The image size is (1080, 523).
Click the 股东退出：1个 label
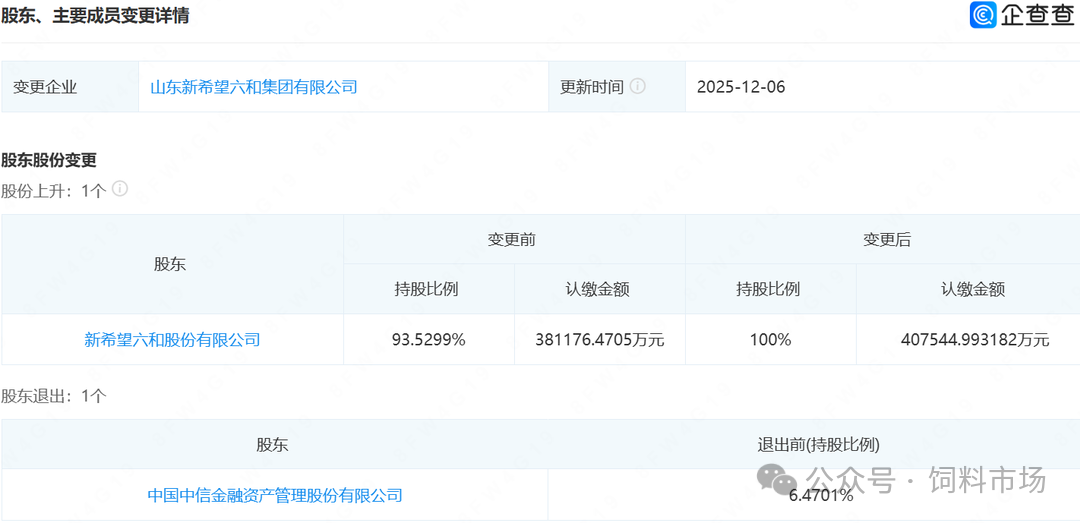(x=54, y=396)
